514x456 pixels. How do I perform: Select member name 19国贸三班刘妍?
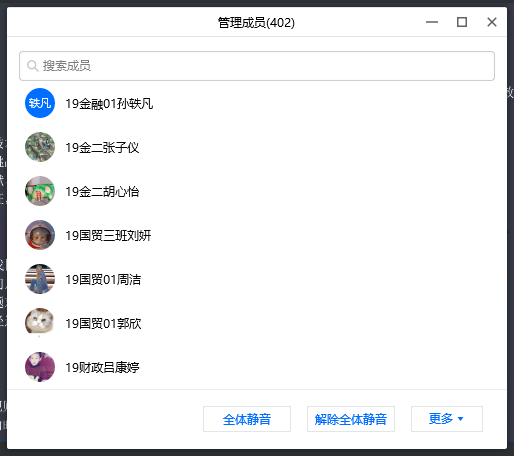[108, 235]
